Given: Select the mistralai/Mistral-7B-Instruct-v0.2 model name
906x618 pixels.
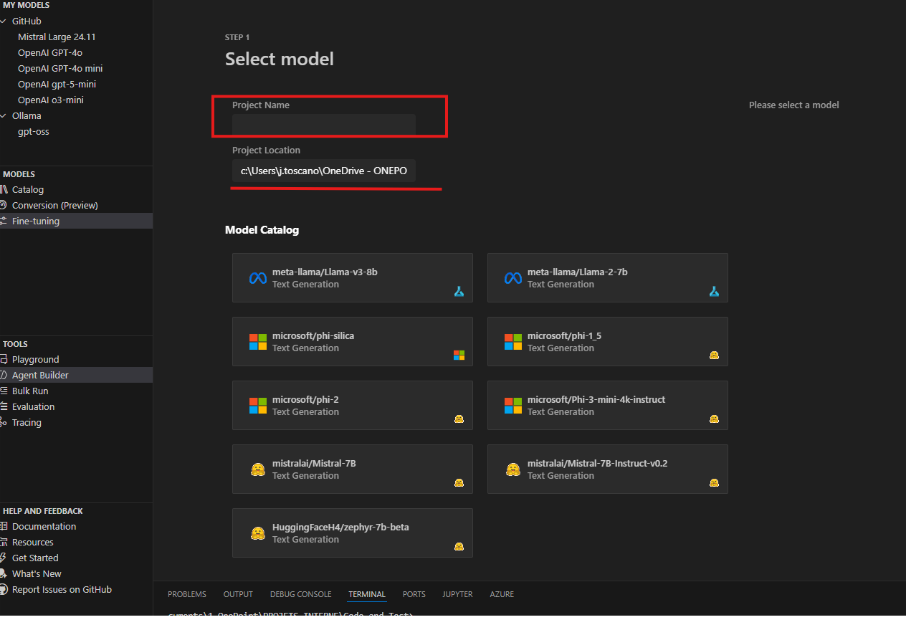Looking at the screenshot, I should click(597, 464).
